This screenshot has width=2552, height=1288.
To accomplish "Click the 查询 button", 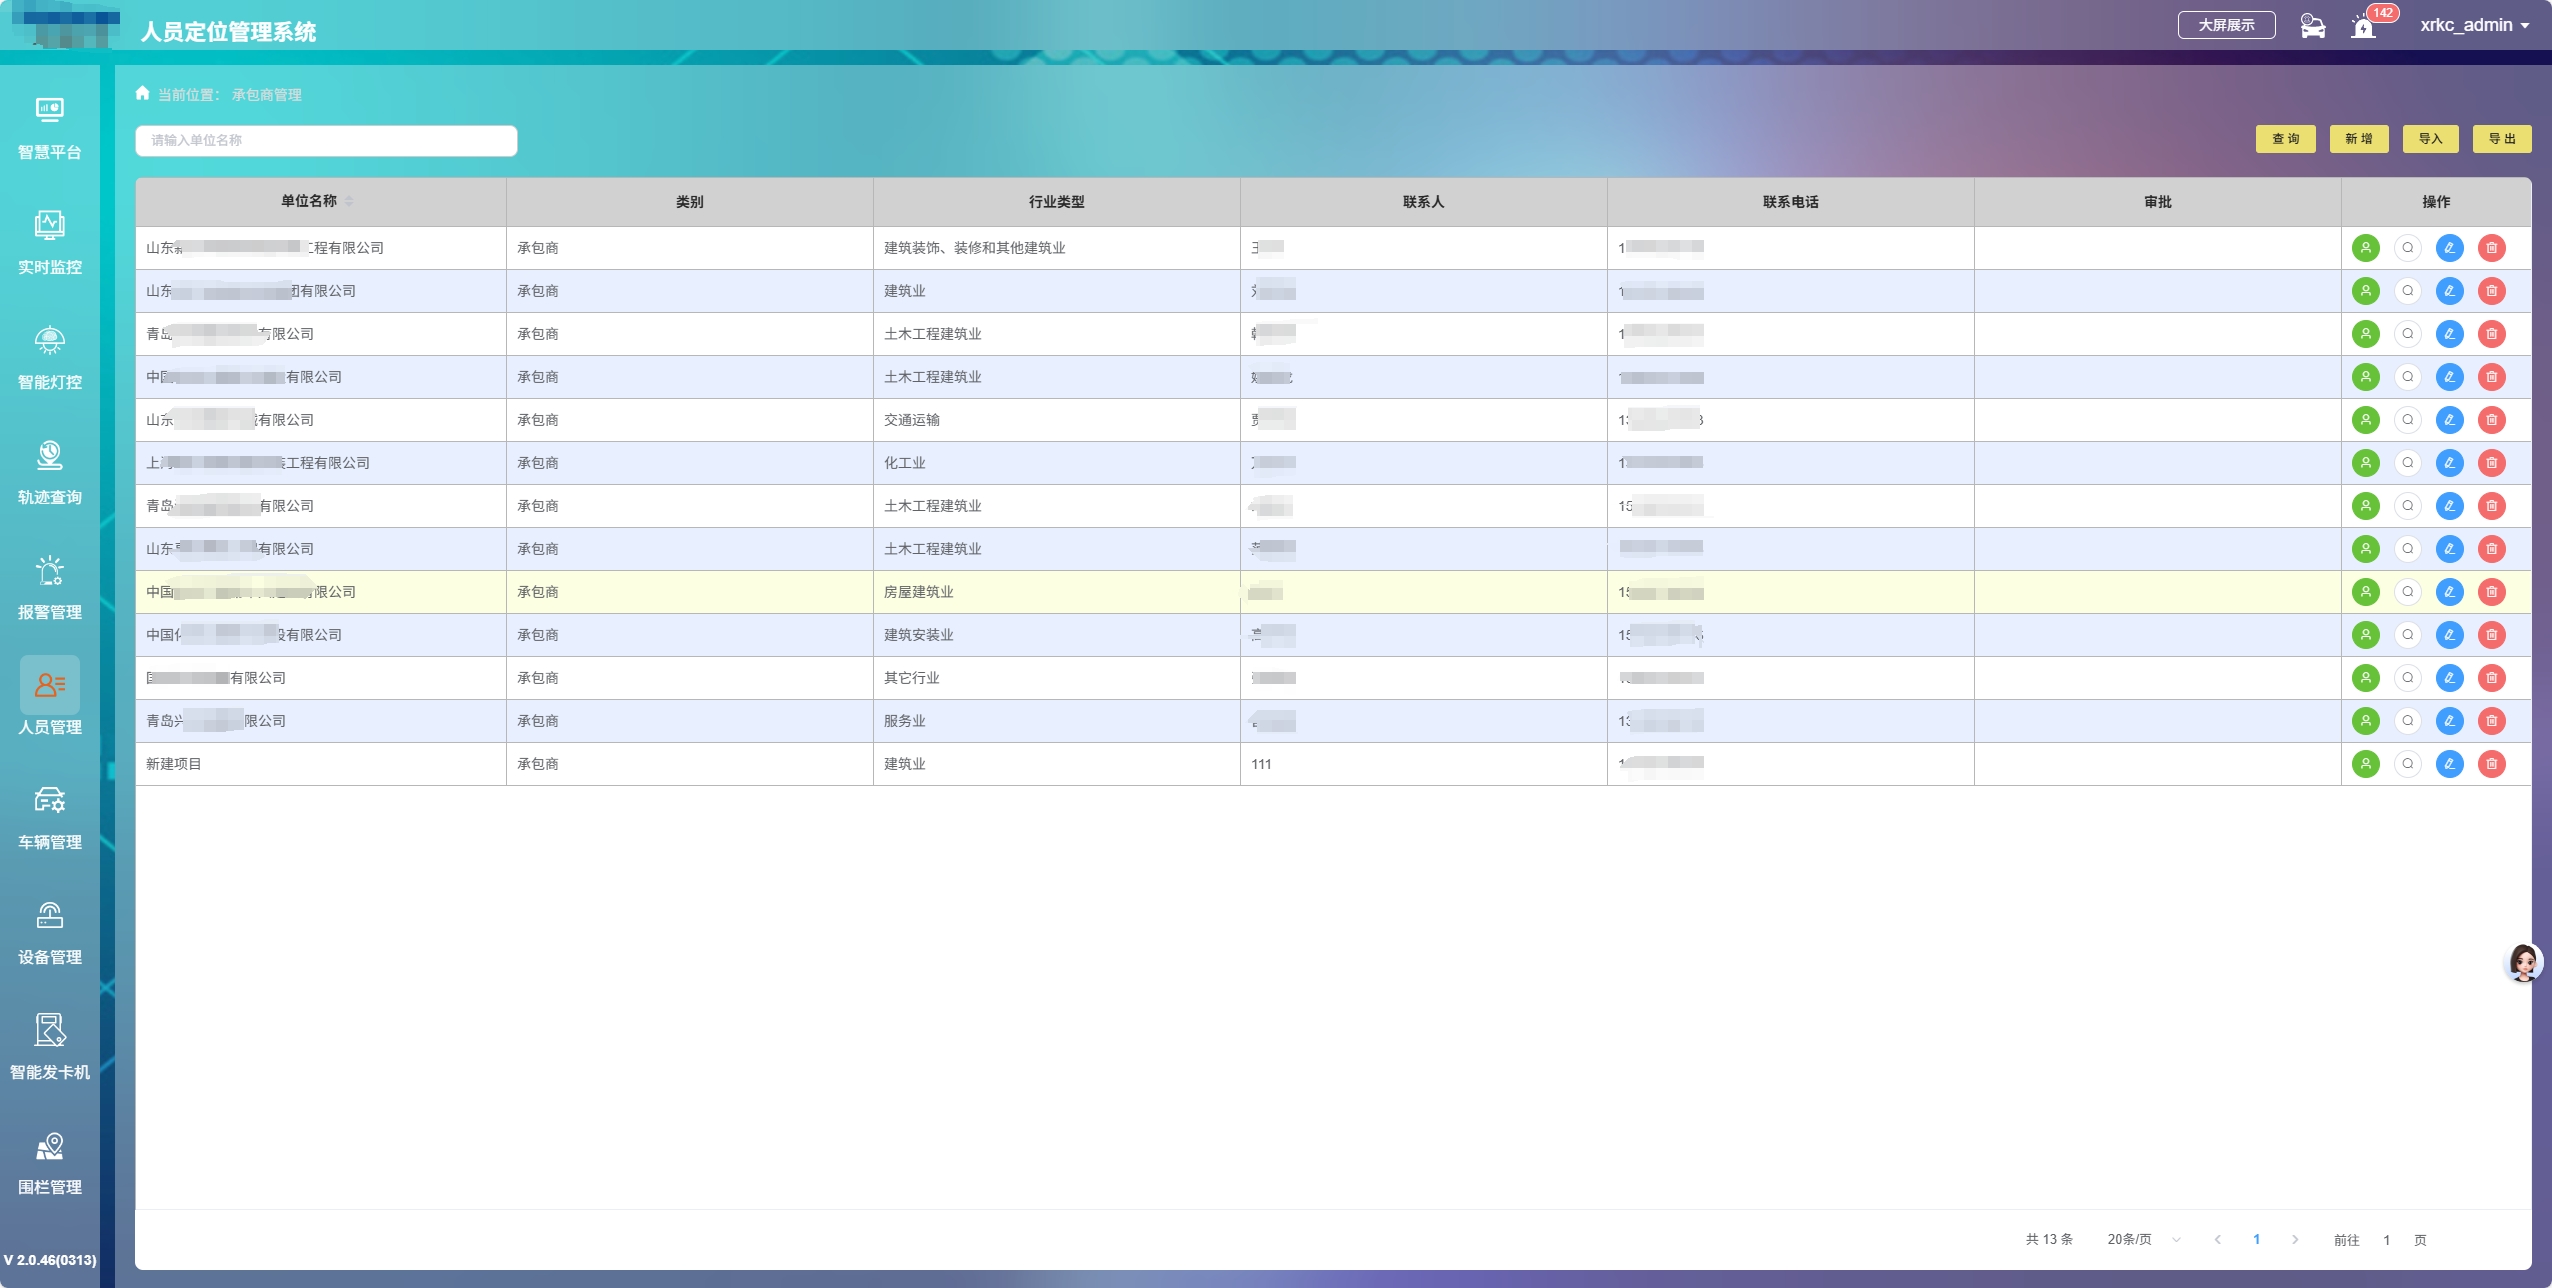I will click(x=2285, y=139).
